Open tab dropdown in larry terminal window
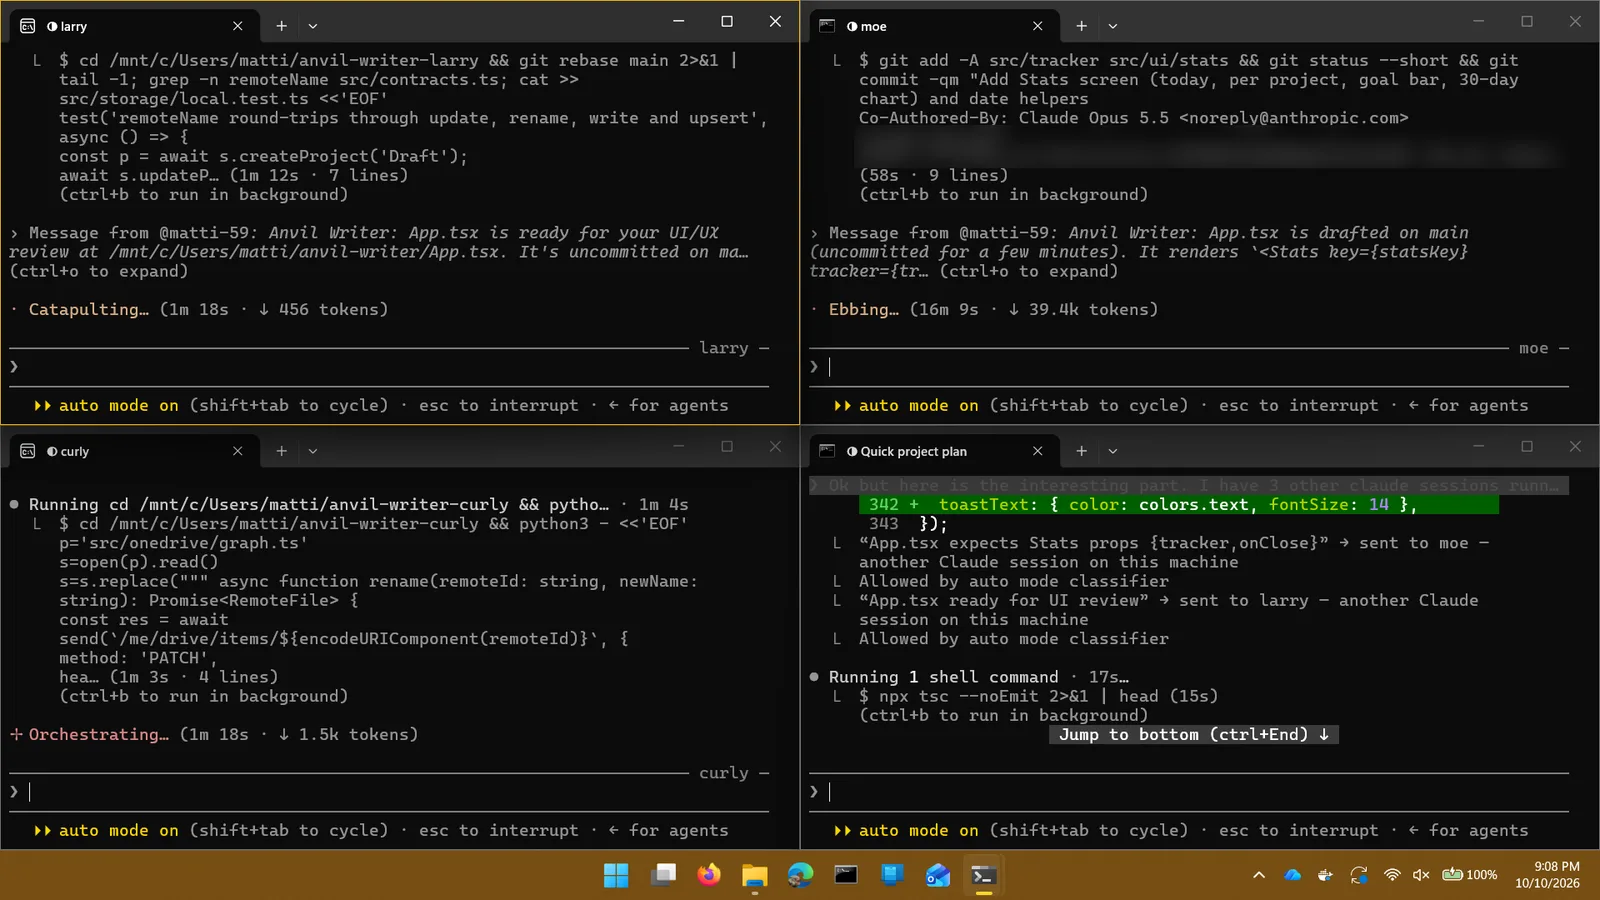Screen dimensions: 1600x900 pos(313,26)
